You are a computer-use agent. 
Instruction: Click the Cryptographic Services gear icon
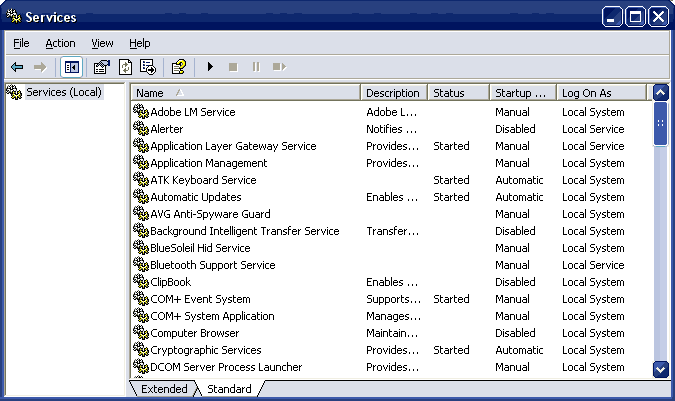(141, 349)
